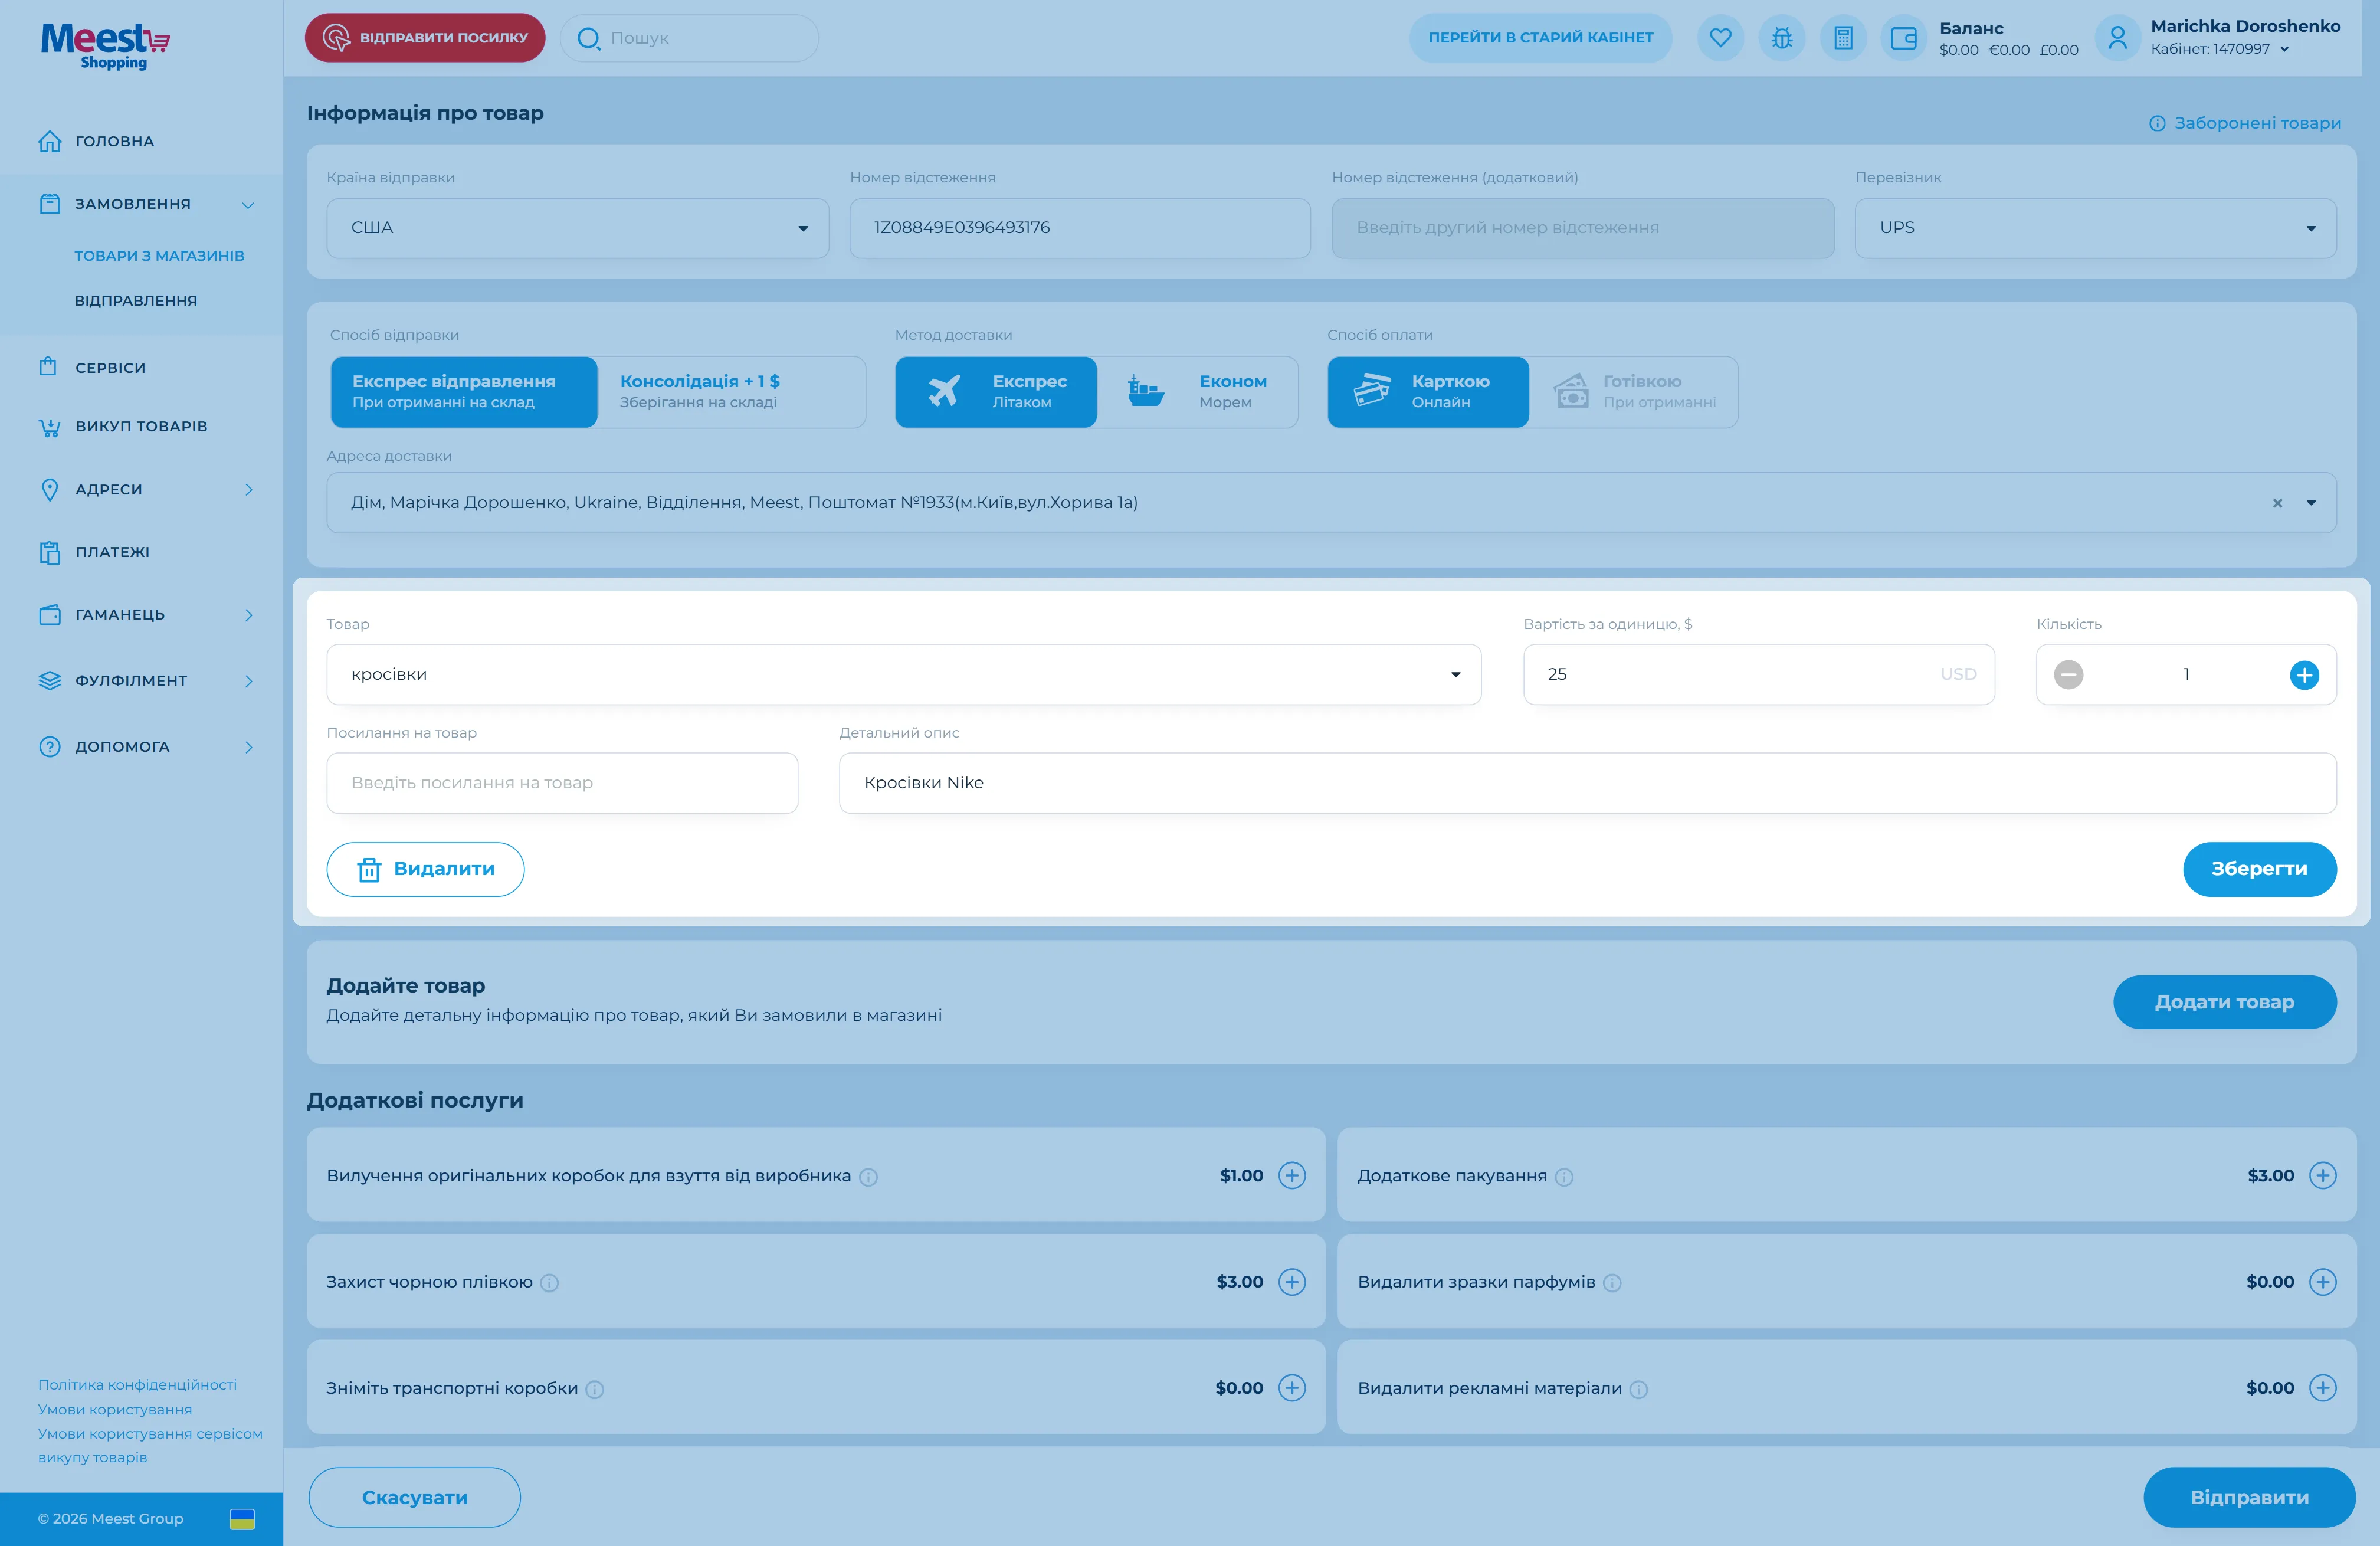Open favorites via the heart icon
2380x1546 pixels.
[1720, 38]
